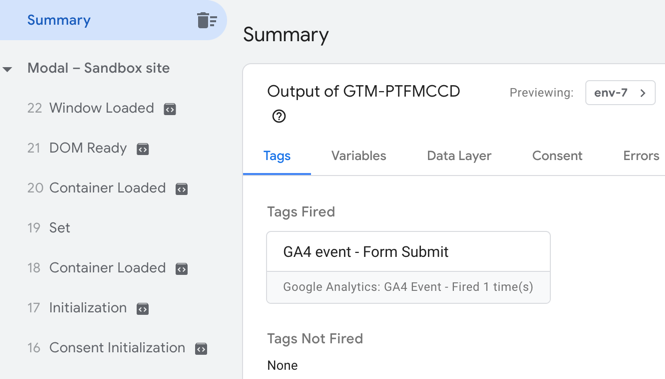Click the 'Output of GTM-PTFMCCD' title
Image resolution: width=665 pixels, height=379 pixels.
(363, 91)
